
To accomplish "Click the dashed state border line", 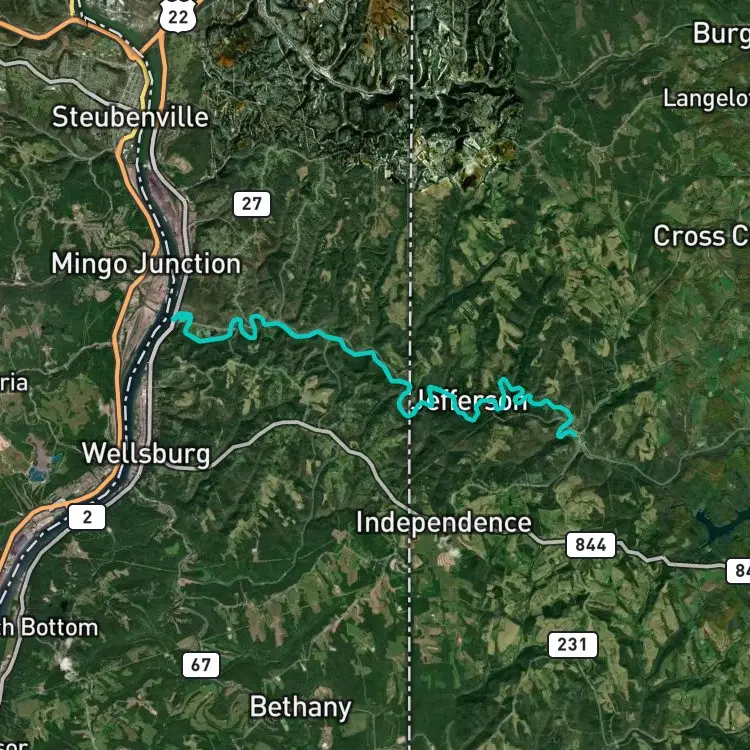I will pos(410,287).
